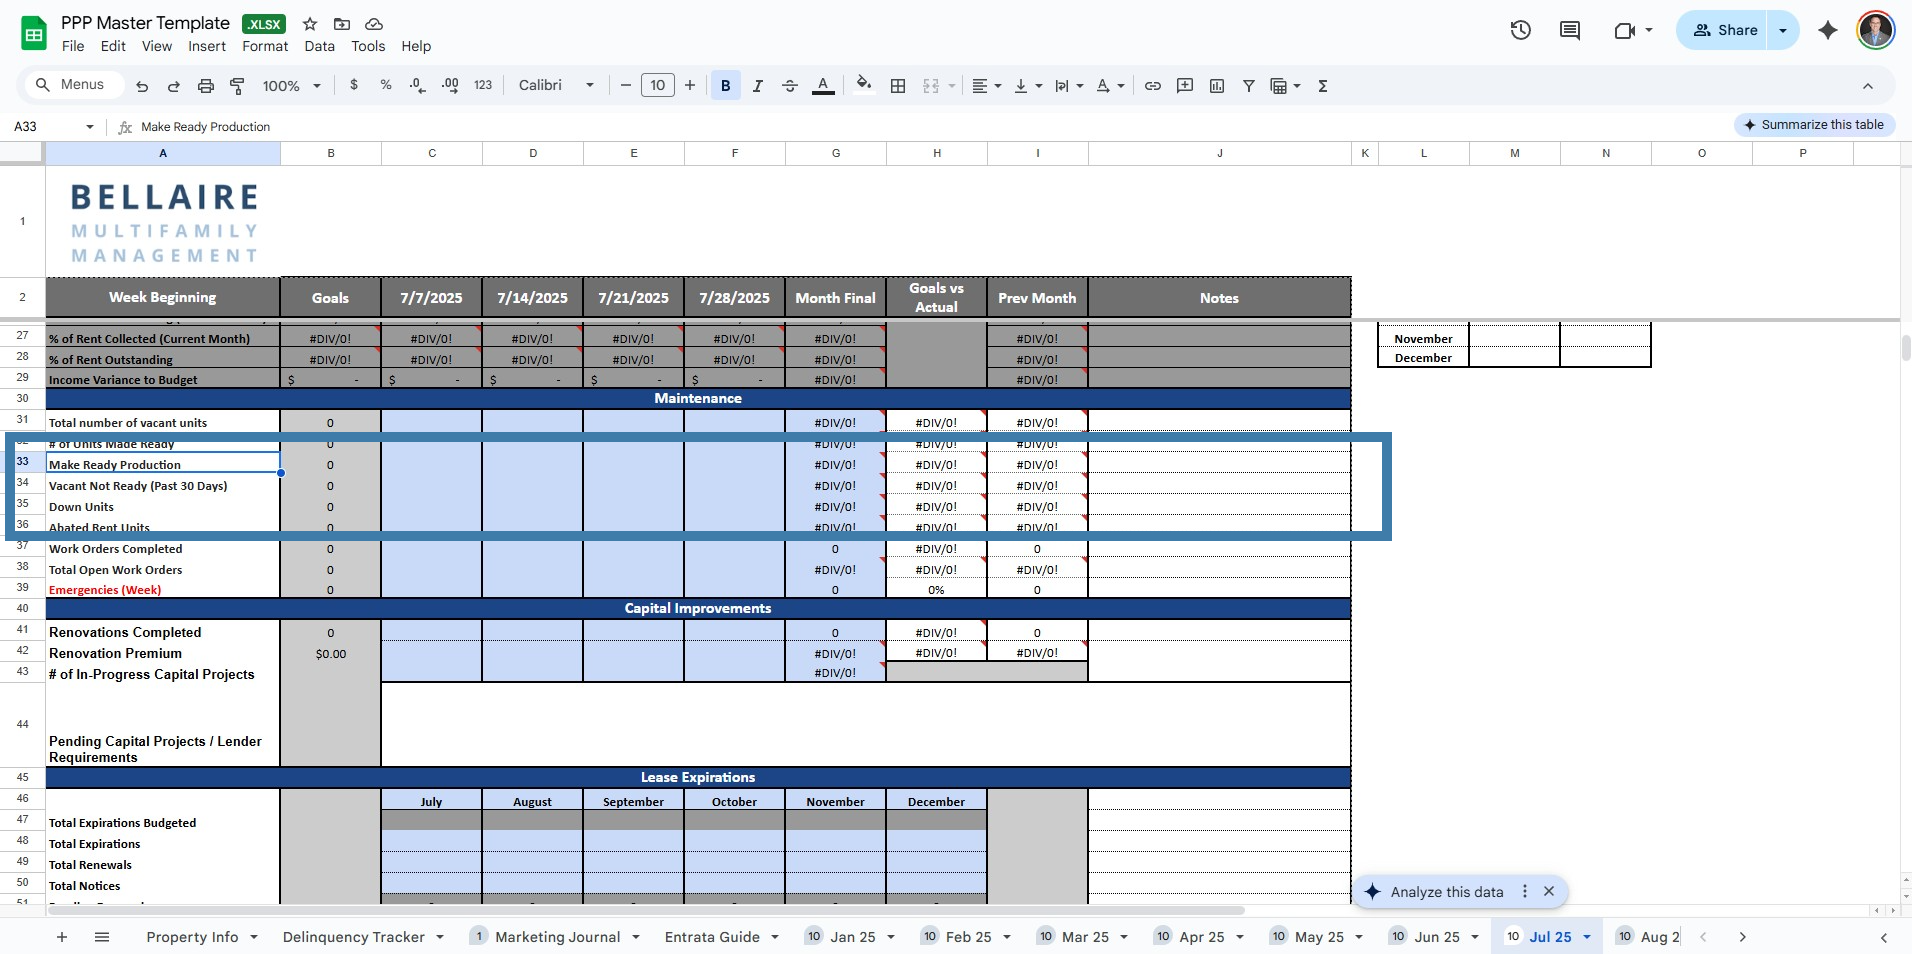Toggle strikethrough formatting

click(789, 86)
